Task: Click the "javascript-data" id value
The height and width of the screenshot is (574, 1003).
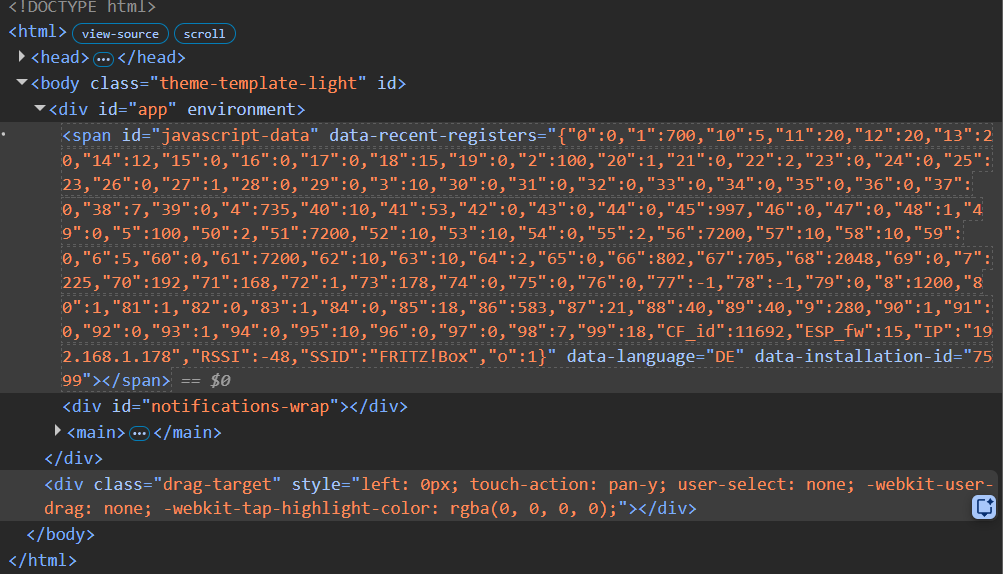Action: (234, 136)
